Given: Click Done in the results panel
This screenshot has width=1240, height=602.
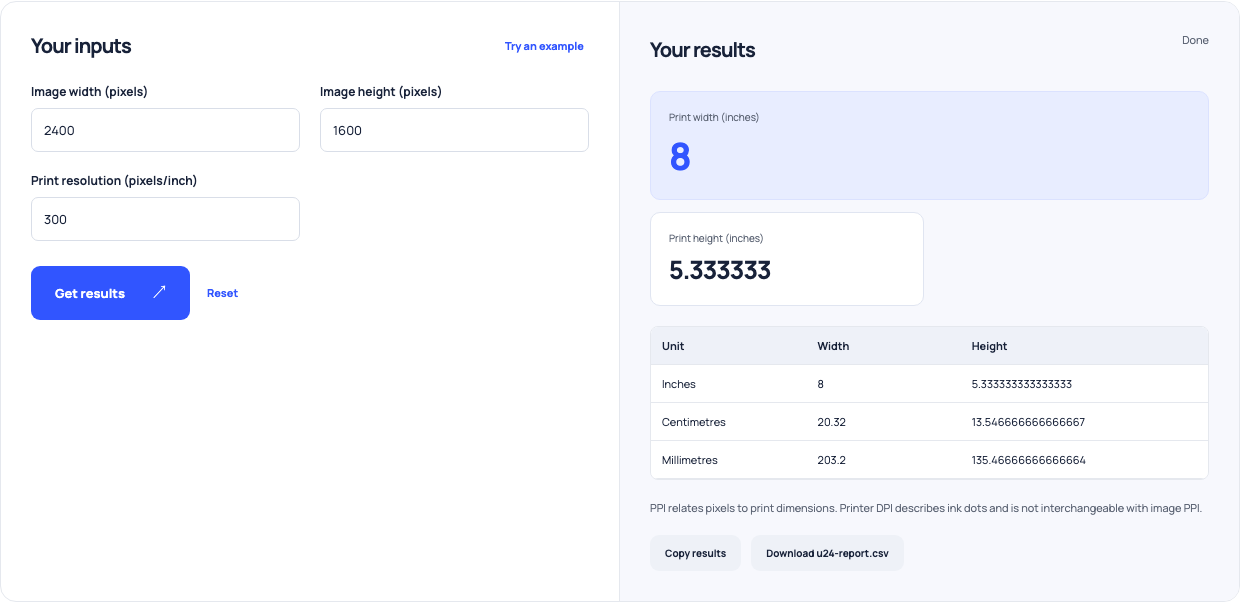Looking at the screenshot, I should pyautogui.click(x=1195, y=41).
